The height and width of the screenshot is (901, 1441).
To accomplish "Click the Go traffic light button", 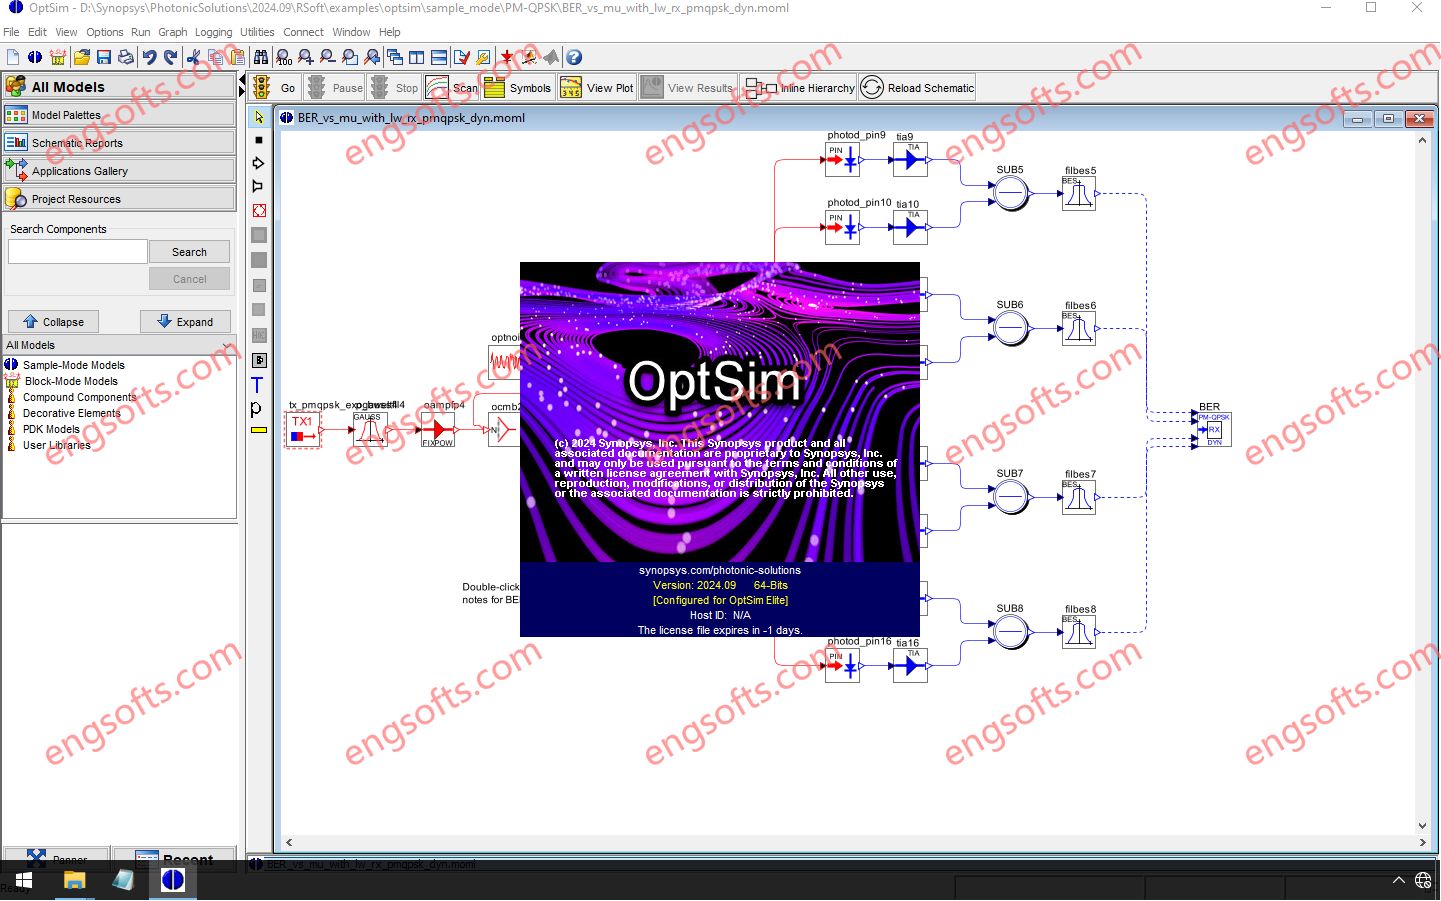I will [x=275, y=88].
